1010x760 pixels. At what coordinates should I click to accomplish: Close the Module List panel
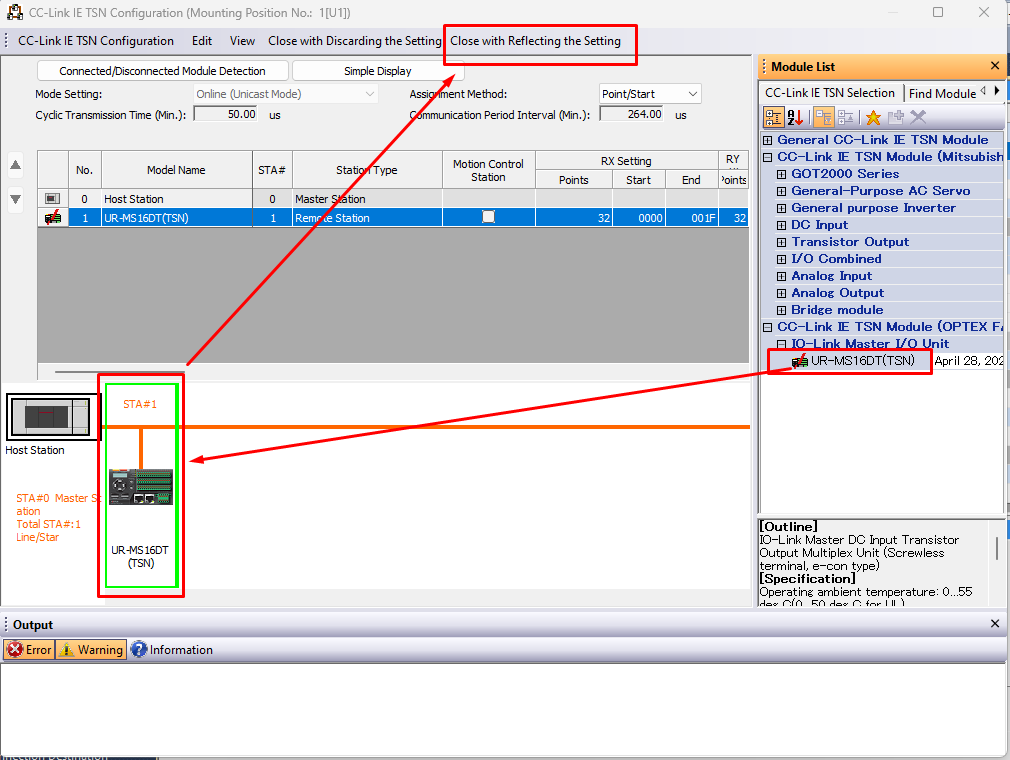click(995, 66)
